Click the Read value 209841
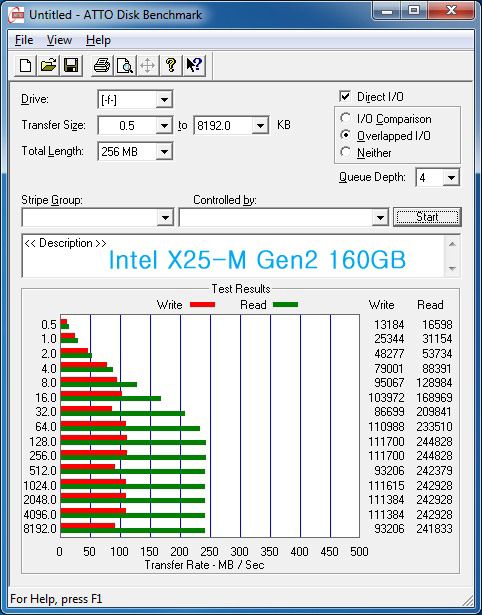The image size is (482, 615). tap(434, 412)
